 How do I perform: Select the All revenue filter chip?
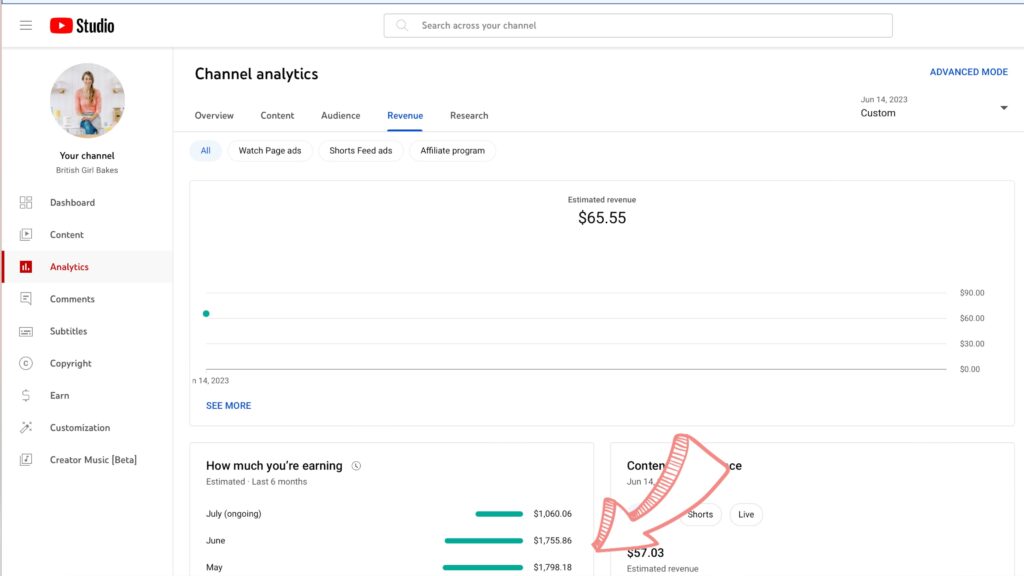tap(206, 151)
